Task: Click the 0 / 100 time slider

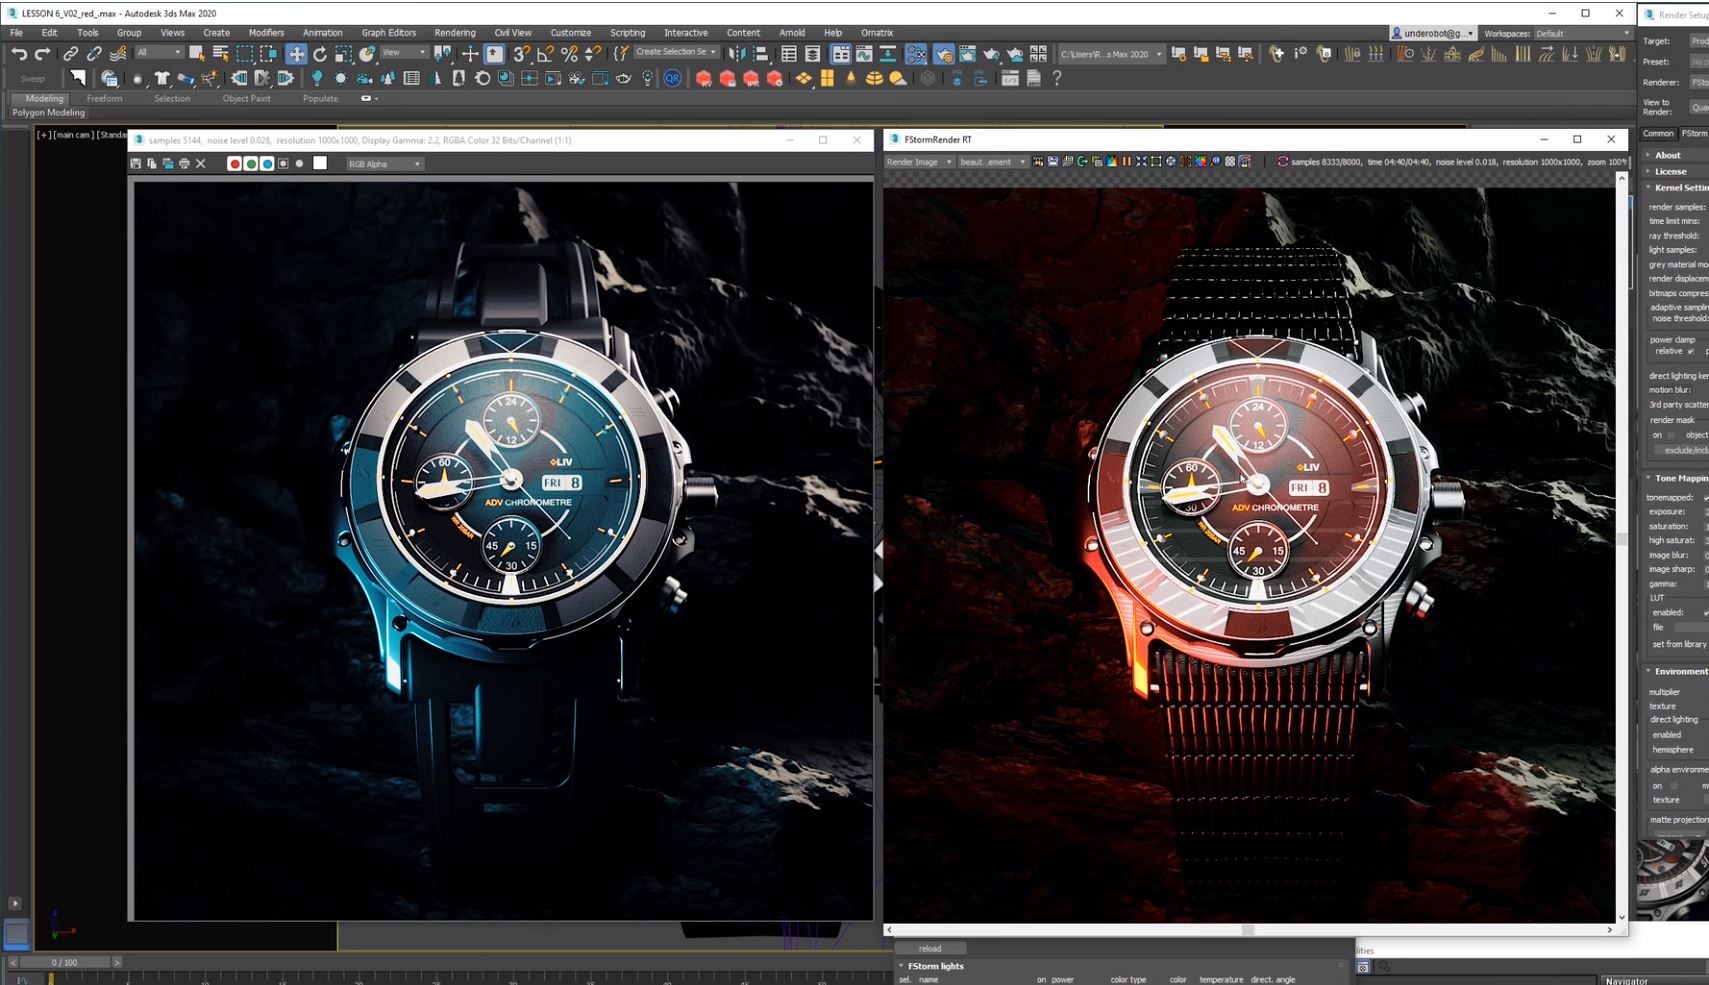Action: [64, 962]
